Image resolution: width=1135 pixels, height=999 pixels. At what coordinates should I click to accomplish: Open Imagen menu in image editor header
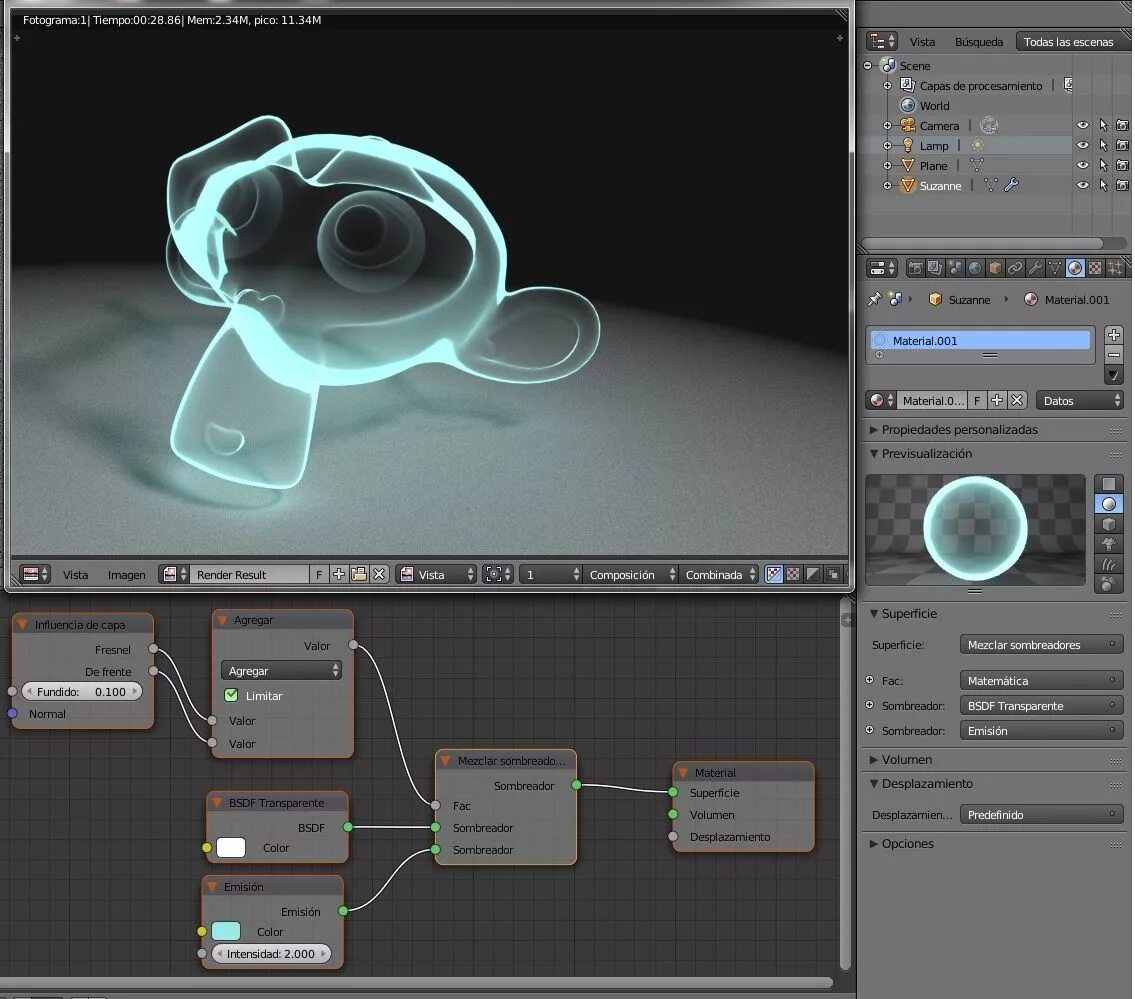pos(127,574)
